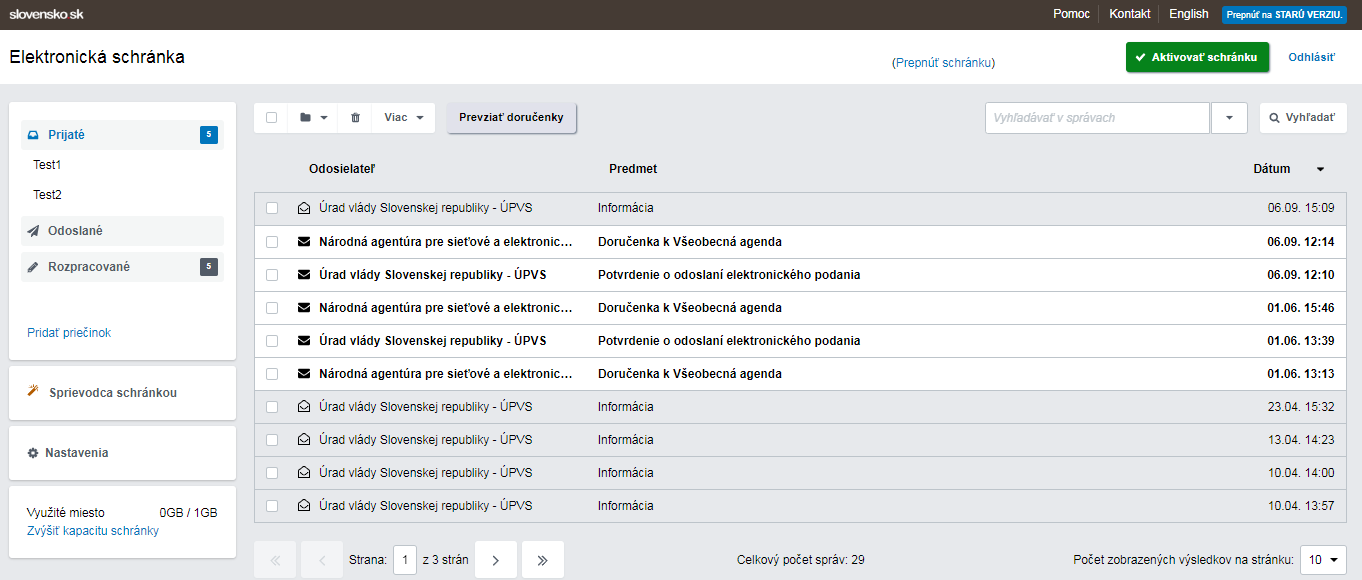The height and width of the screenshot is (580, 1362).
Task: Click Prepnúť na STARÚ VERZIU button
Action: (x=1285, y=15)
